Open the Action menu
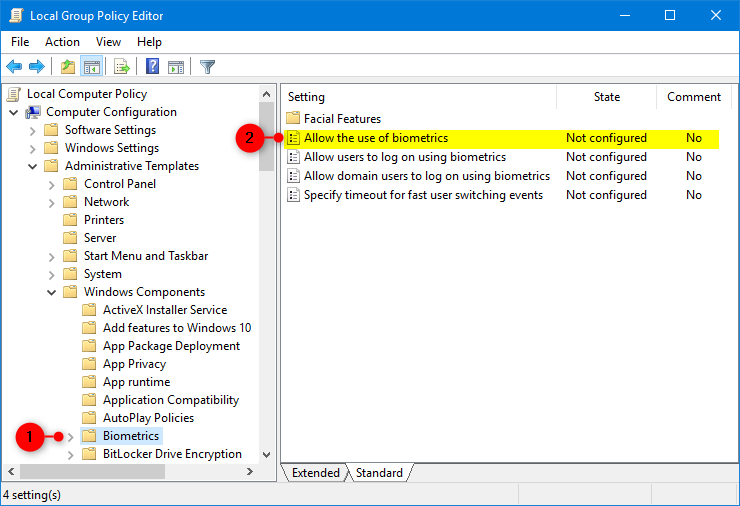This screenshot has width=740, height=506. (x=62, y=42)
